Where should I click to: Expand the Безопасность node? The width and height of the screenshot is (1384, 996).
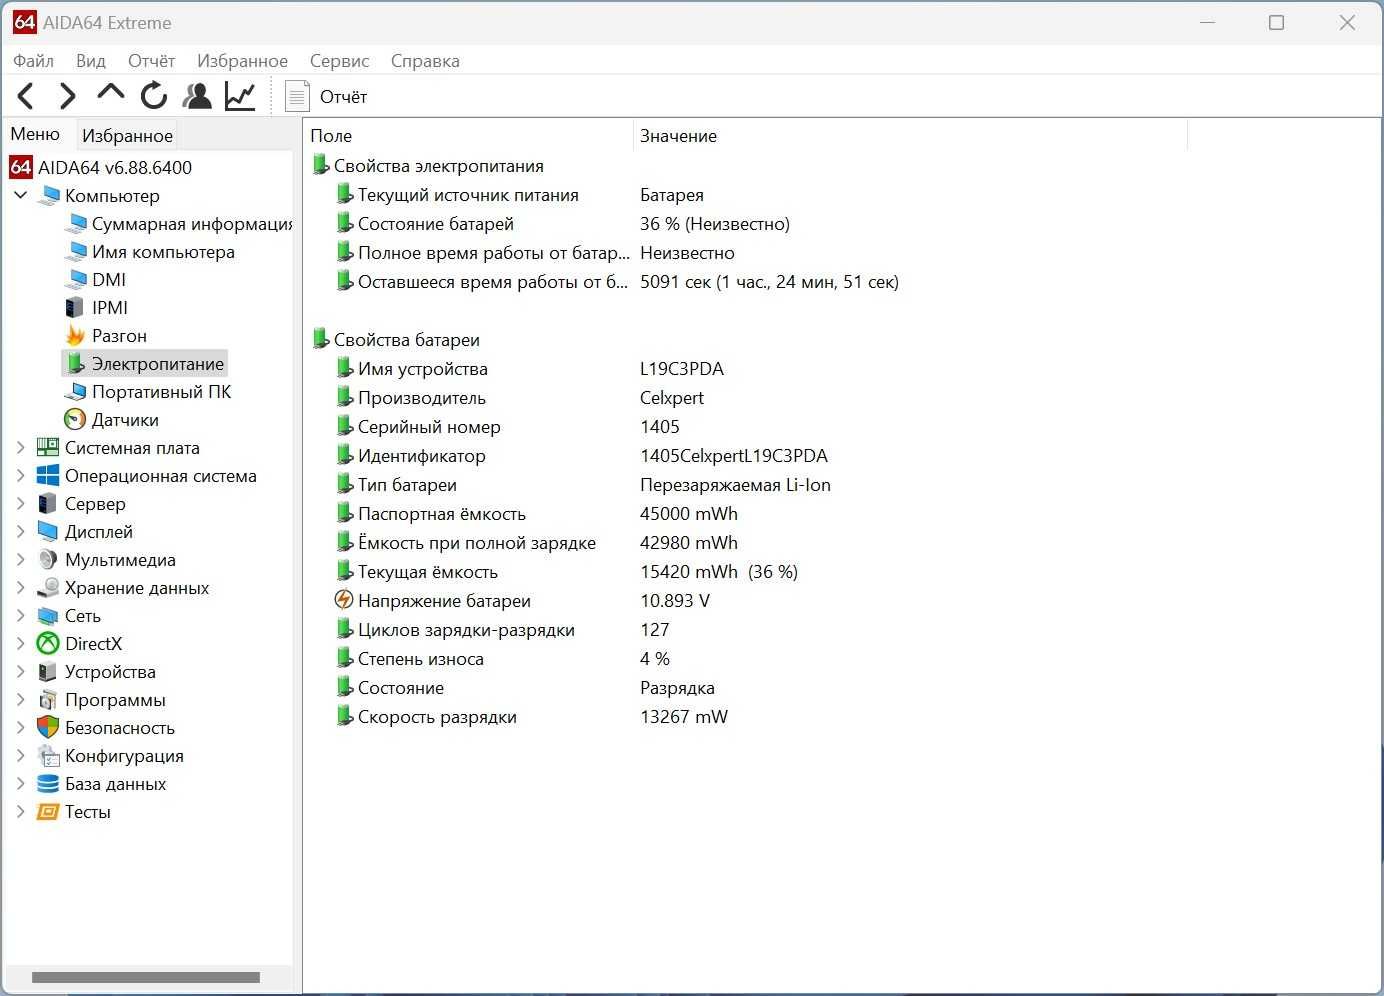tap(20, 727)
